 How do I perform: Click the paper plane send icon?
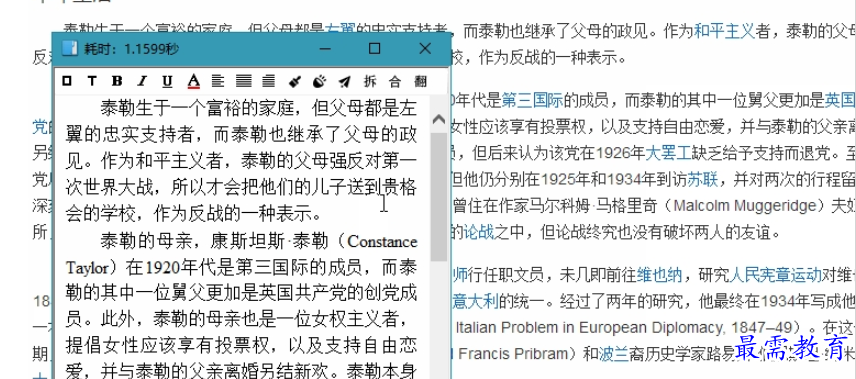point(344,82)
